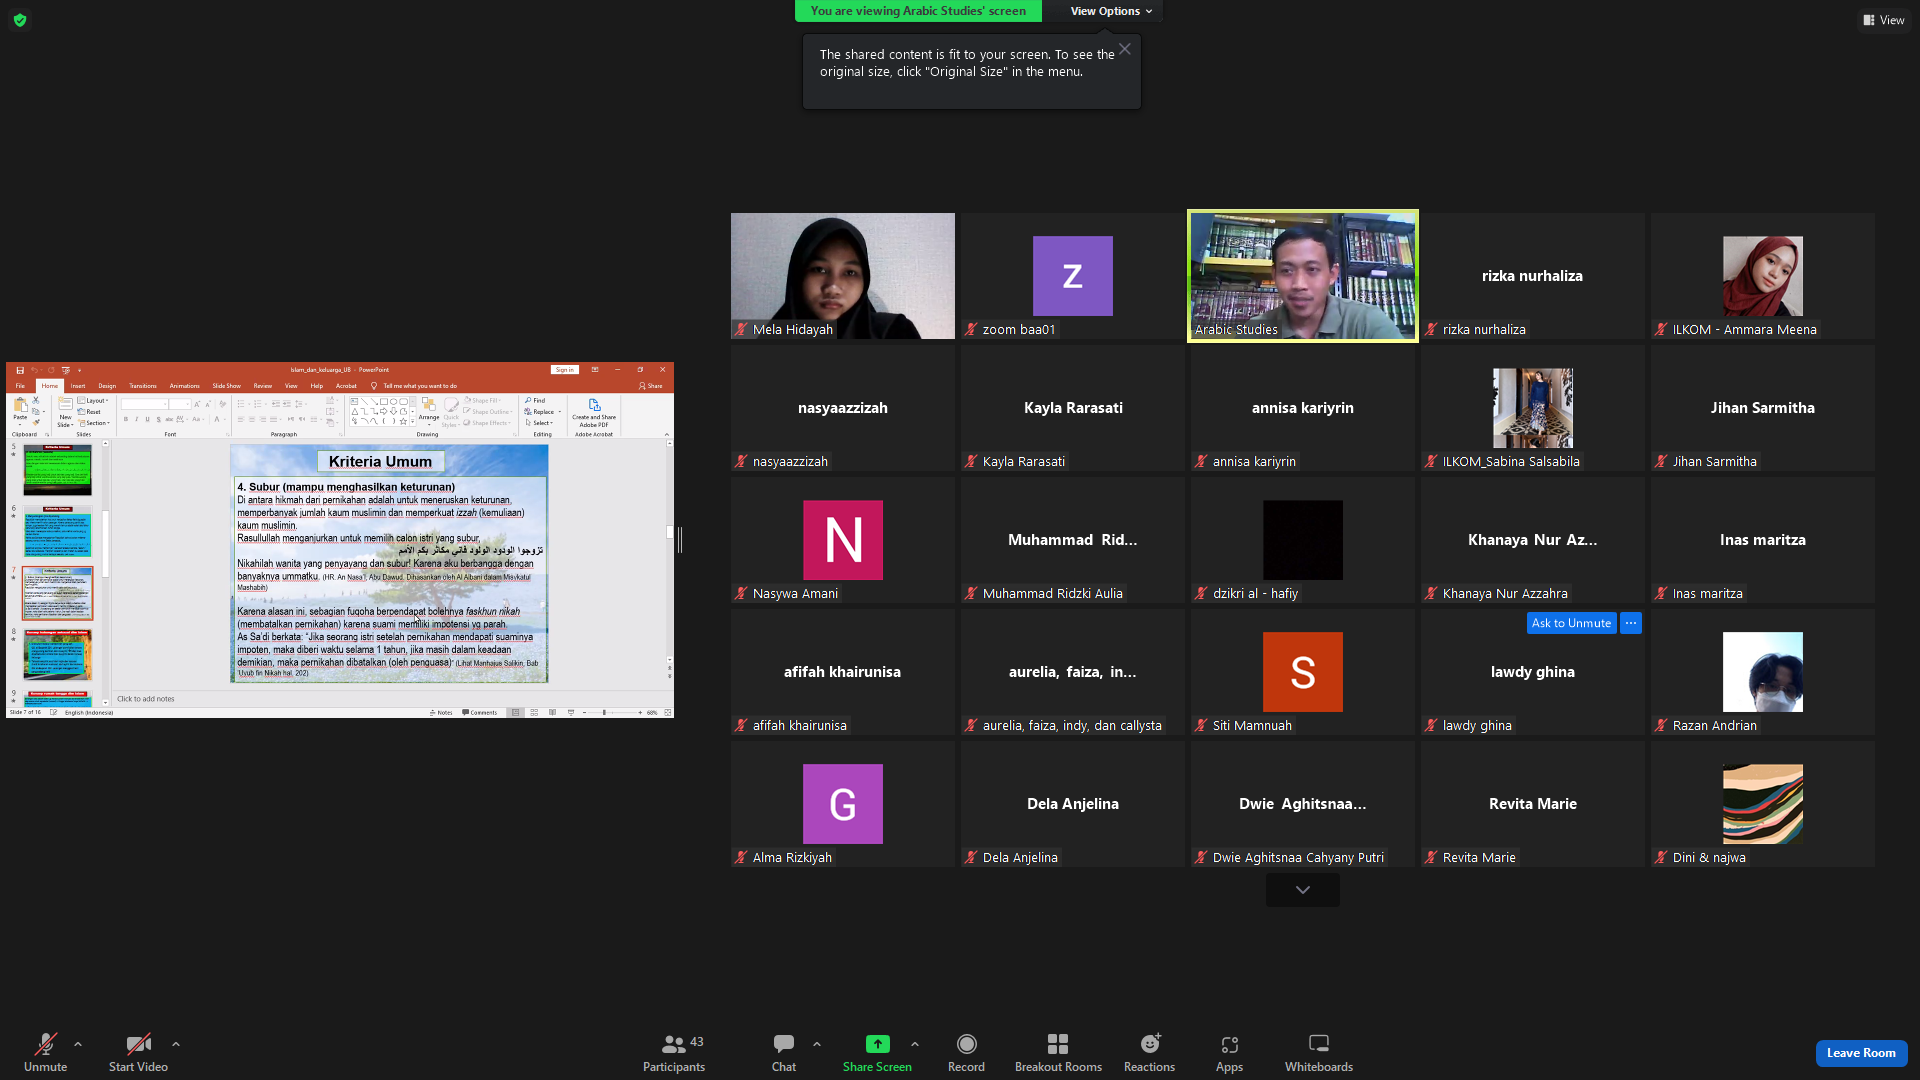The height and width of the screenshot is (1080, 1920).
Task: Open the Select dropdown in PowerPoint Editing
Action: (x=539, y=423)
